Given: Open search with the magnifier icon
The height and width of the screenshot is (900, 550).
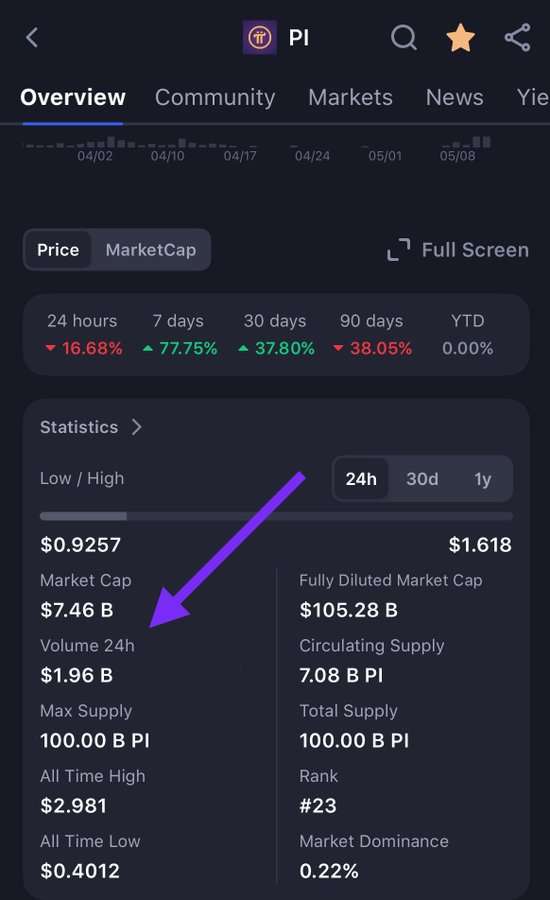Looking at the screenshot, I should (x=404, y=38).
